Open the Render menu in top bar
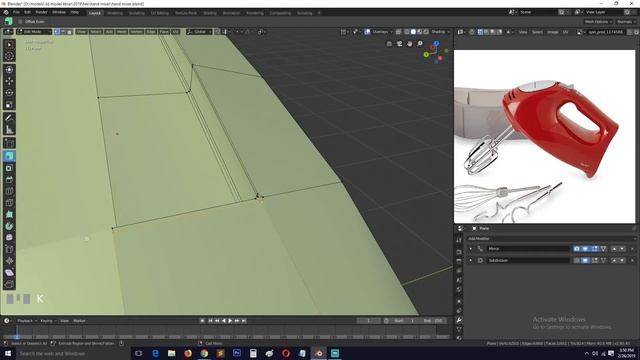640x360 pixels. click(x=41, y=13)
